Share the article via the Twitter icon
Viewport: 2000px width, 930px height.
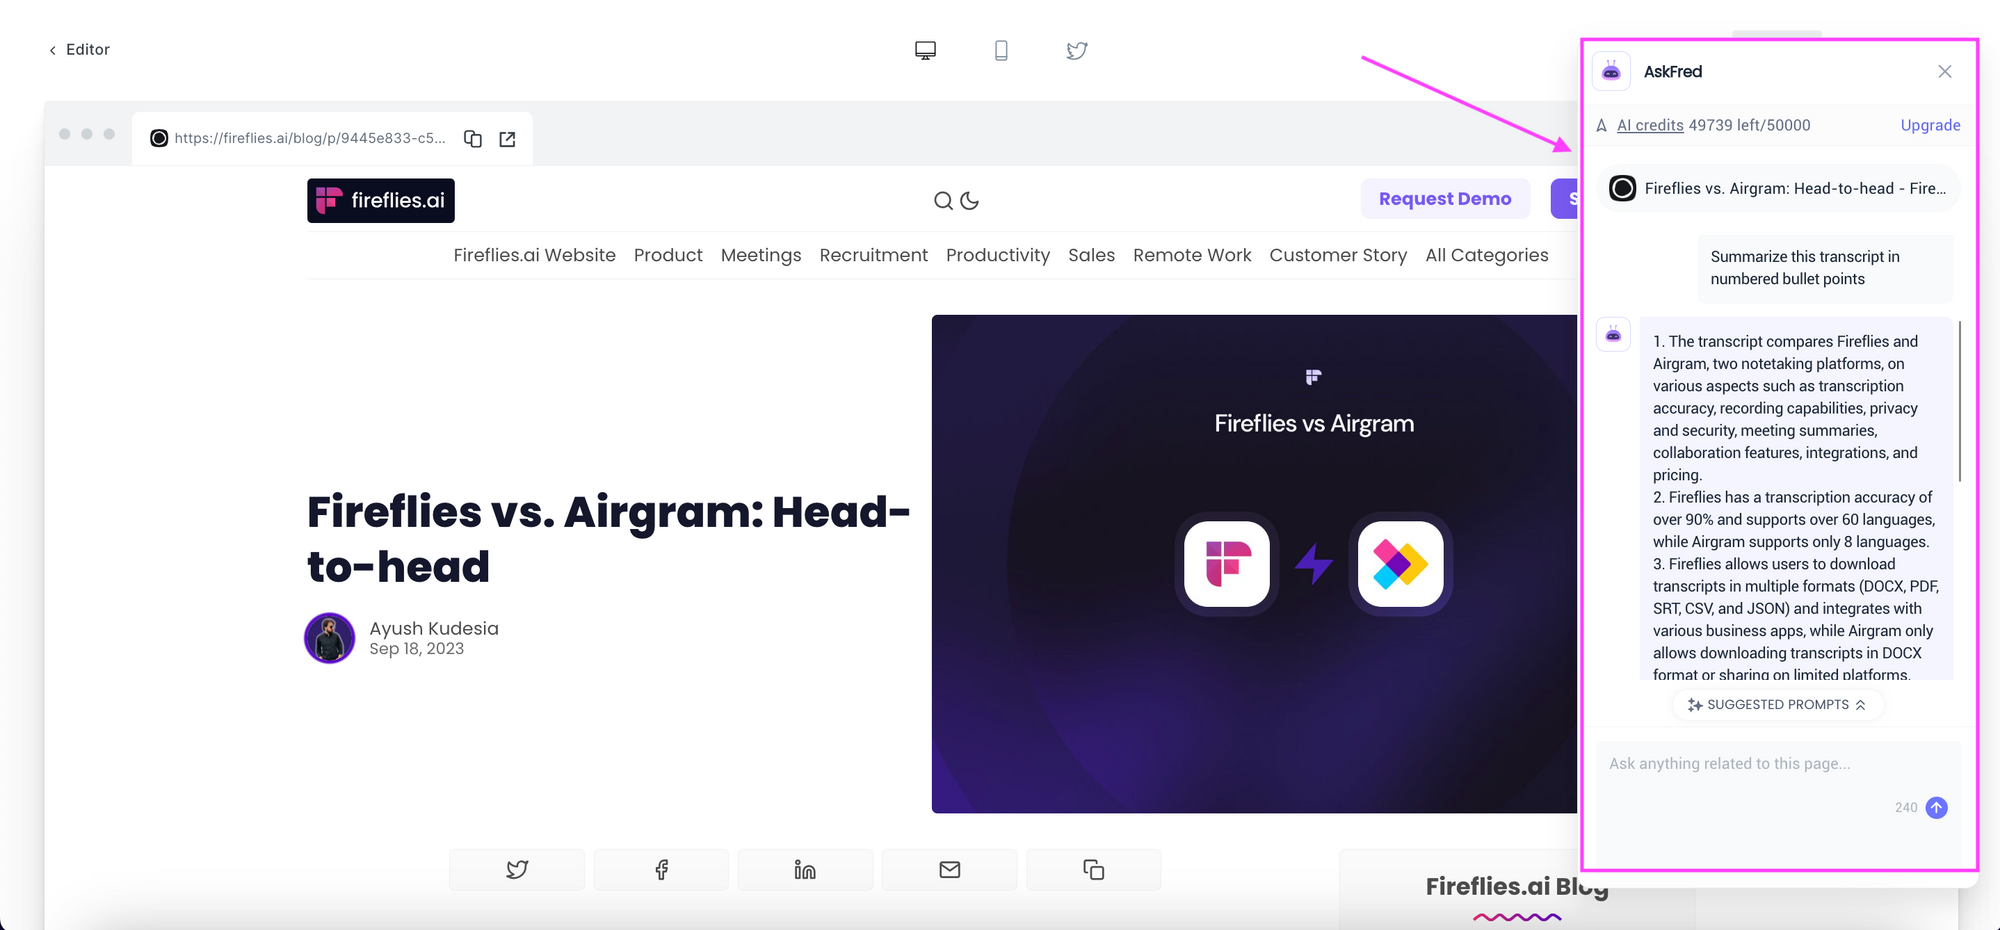click(x=517, y=869)
